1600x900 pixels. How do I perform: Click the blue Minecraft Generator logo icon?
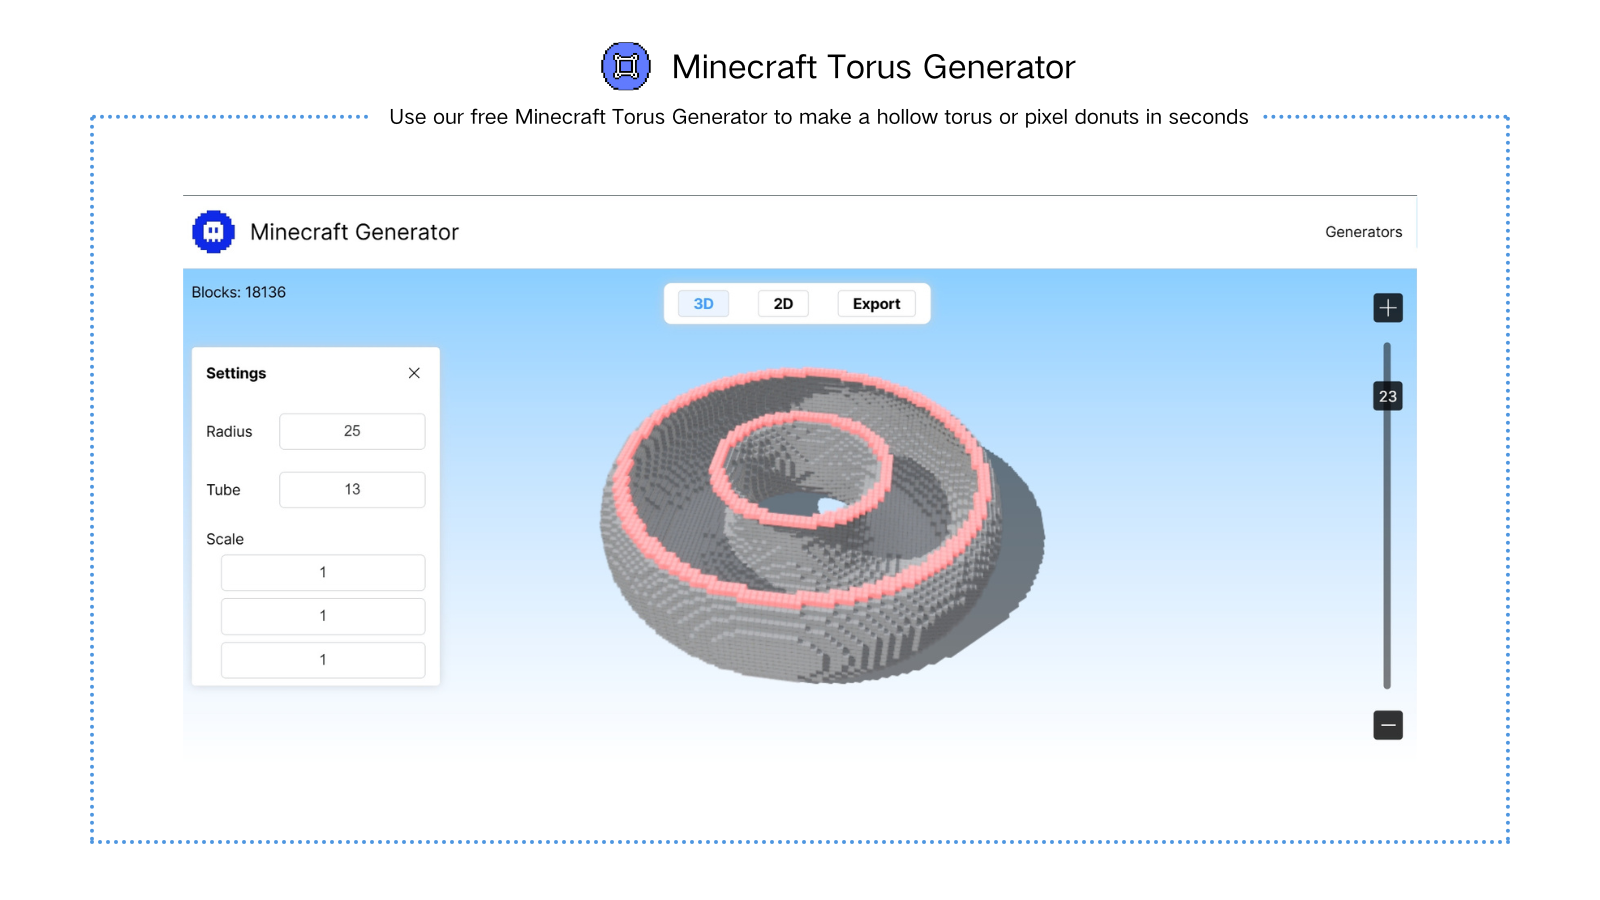213,232
